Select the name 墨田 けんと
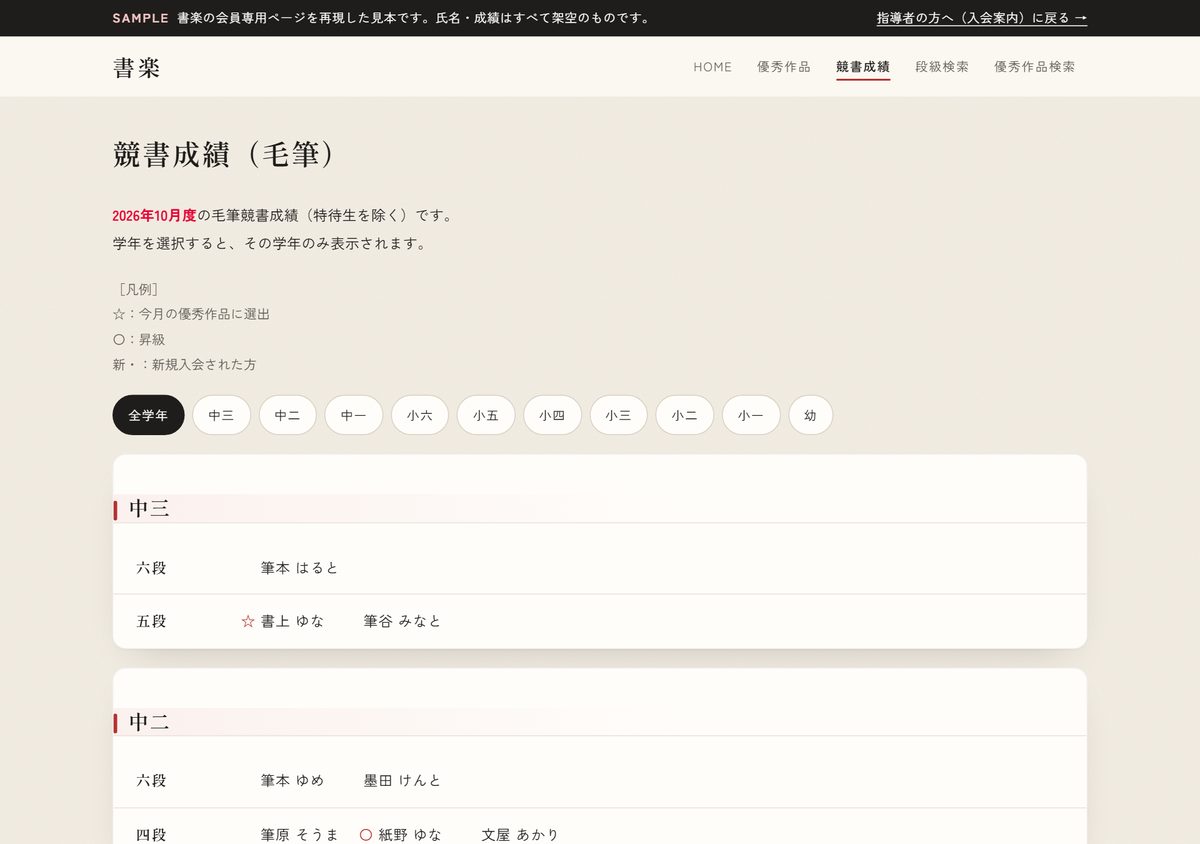This screenshot has width=1200, height=844. tap(402, 781)
